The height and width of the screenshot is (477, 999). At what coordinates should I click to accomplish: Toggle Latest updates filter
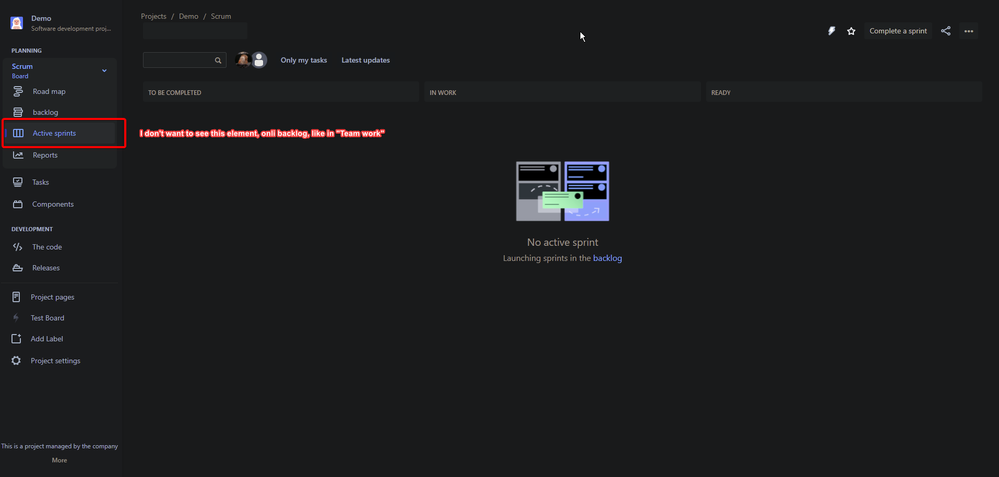366,61
